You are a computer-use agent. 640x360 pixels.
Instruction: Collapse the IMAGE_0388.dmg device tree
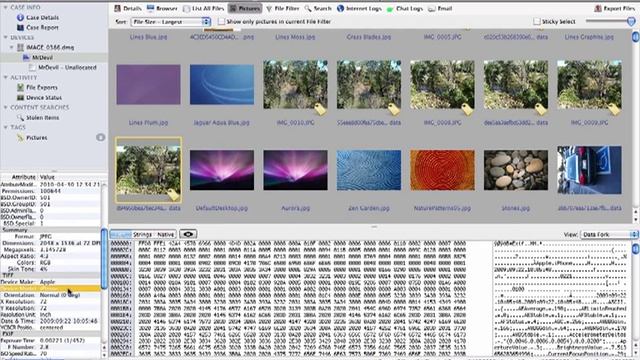click(x=11, y=47)
